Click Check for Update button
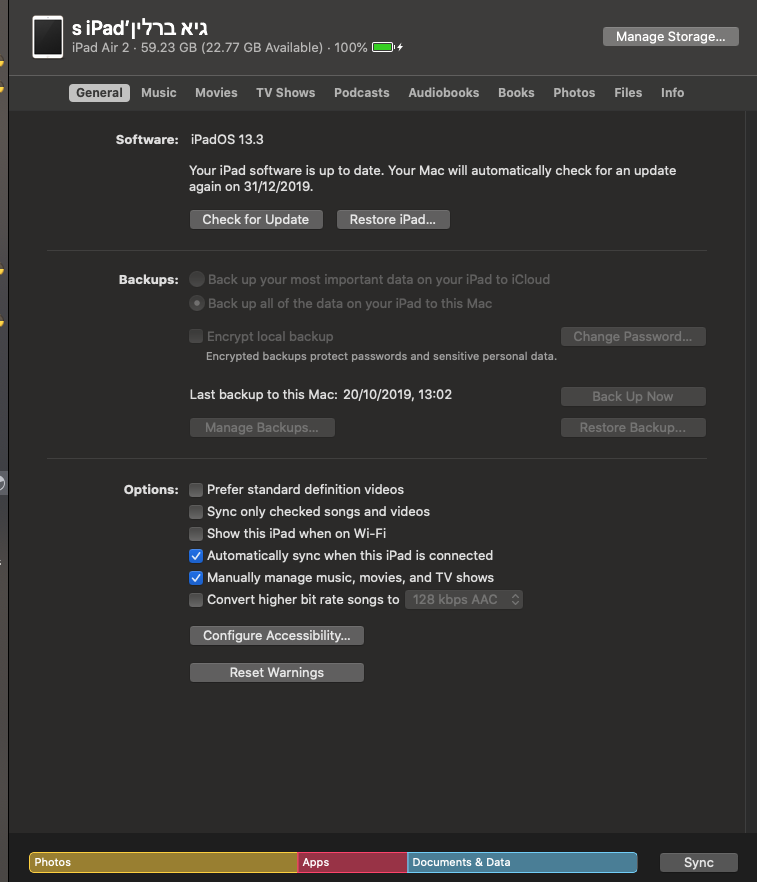The image size is (757, 882). 256,219
